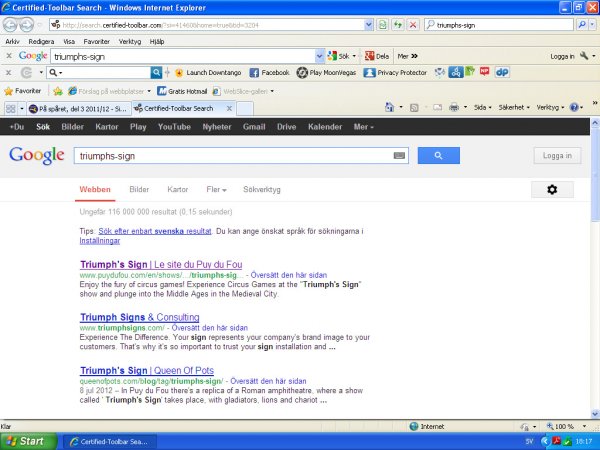Click the Logga in button on Google page

coord(557,156)
